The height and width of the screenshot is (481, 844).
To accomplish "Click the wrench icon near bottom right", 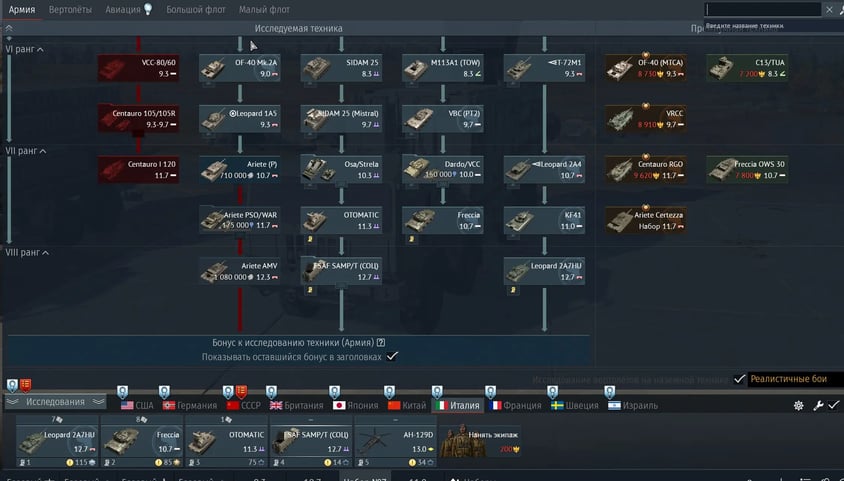I will click(x=817, y=405).
